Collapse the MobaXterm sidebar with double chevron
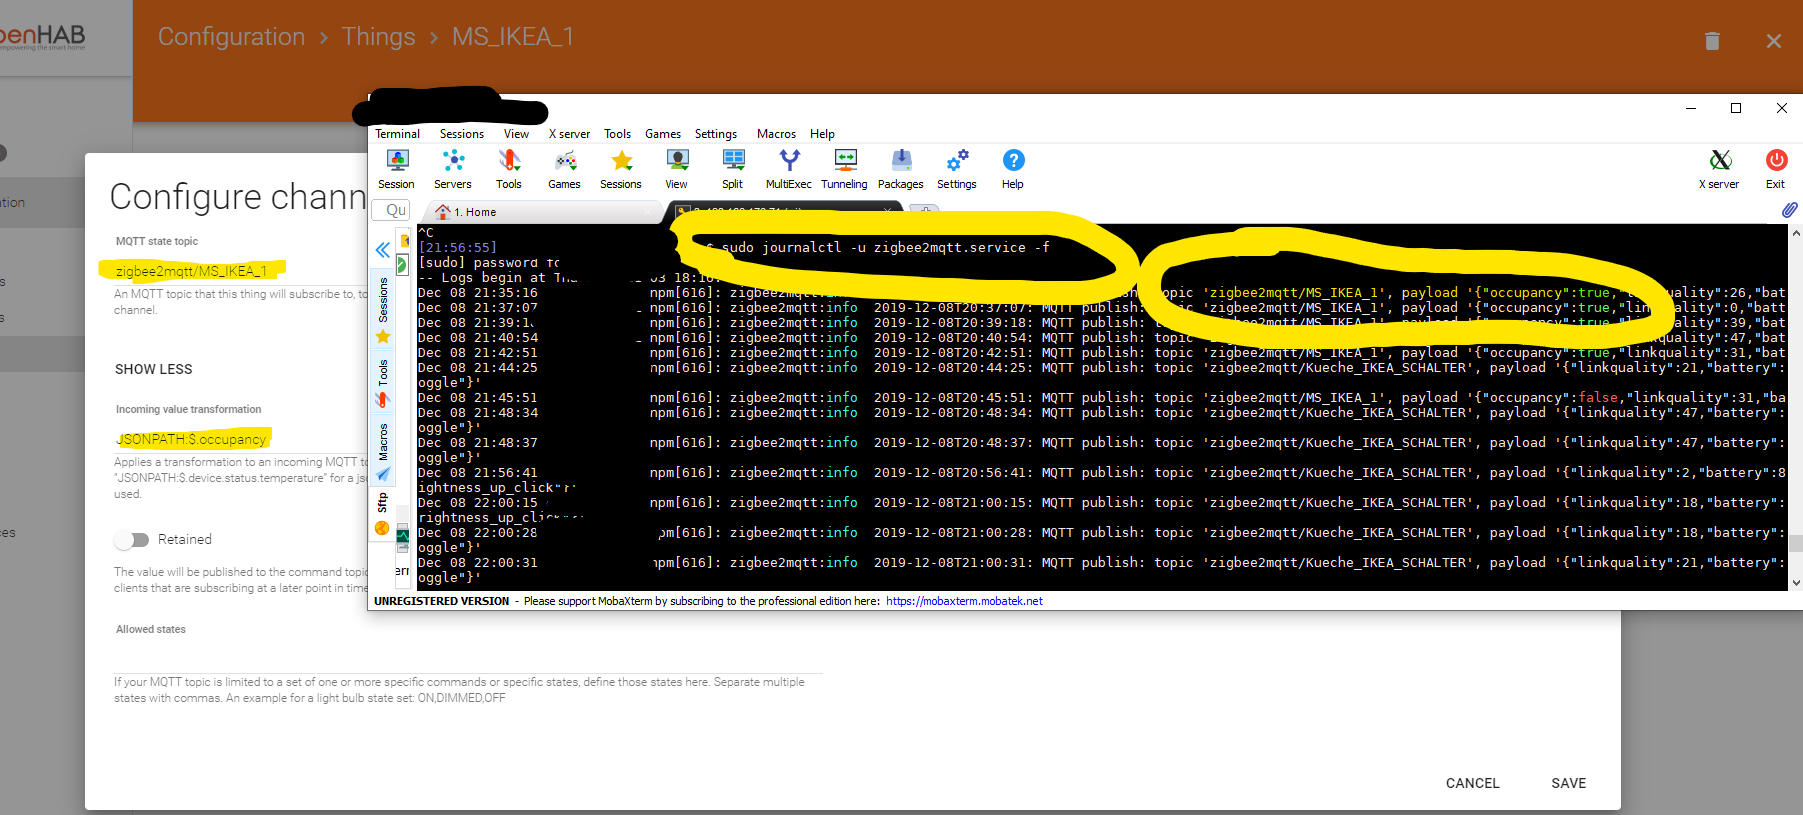The width and height of the screenshot is (1803, 815). (x=382, y=250)
